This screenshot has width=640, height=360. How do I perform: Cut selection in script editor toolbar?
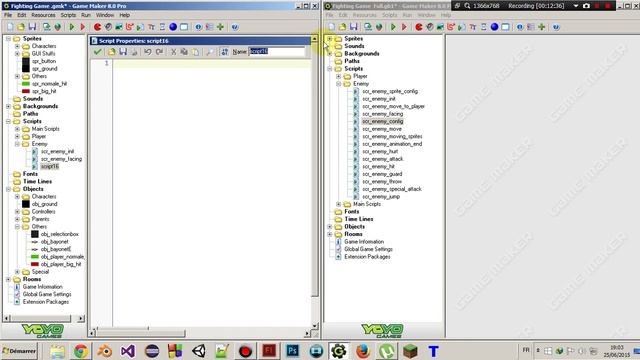[x=173, y=52]
